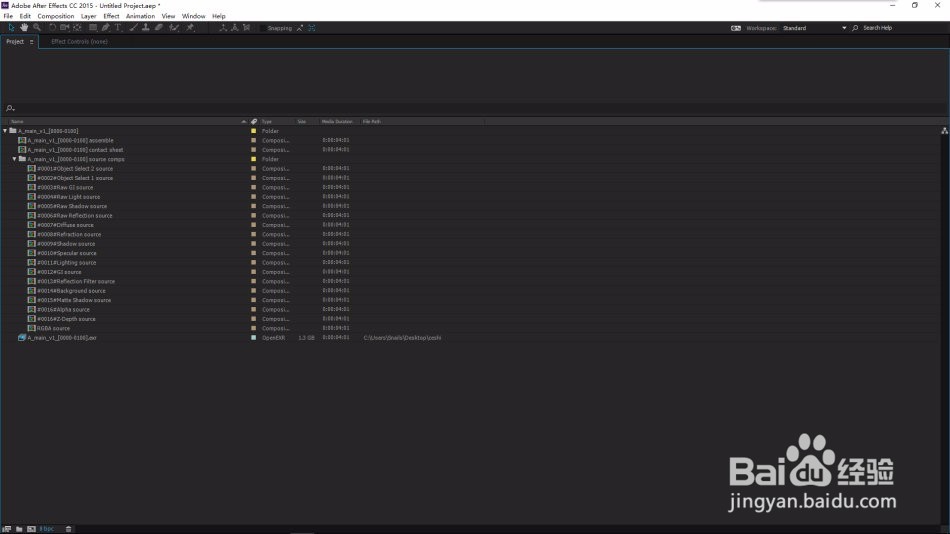Select #0006#Raw Reflection source comp

pyautogui.click(x=75, y=216)
